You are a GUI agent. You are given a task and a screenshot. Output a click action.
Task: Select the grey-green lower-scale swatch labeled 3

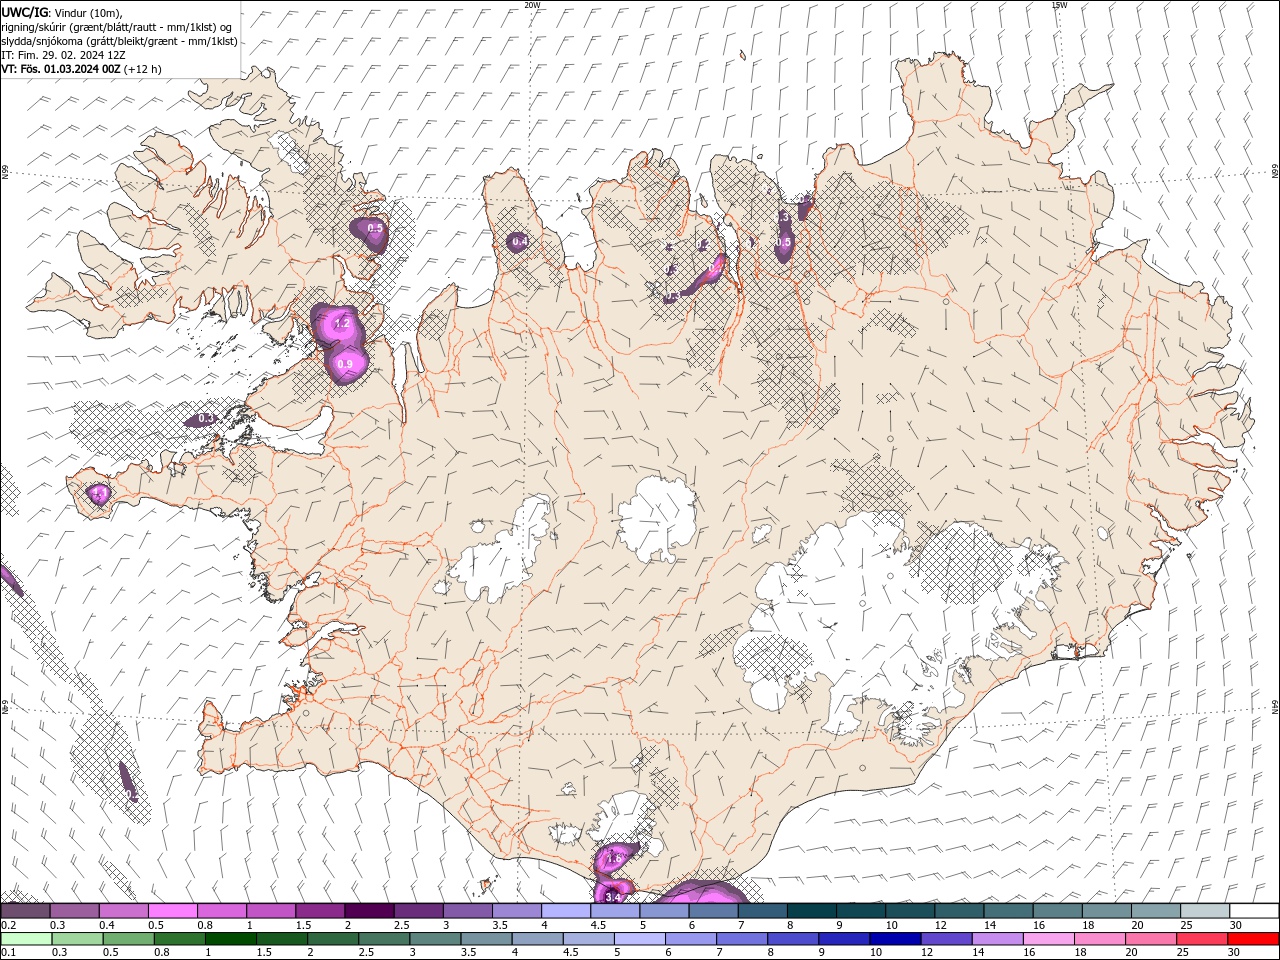(x=434, y=939)
